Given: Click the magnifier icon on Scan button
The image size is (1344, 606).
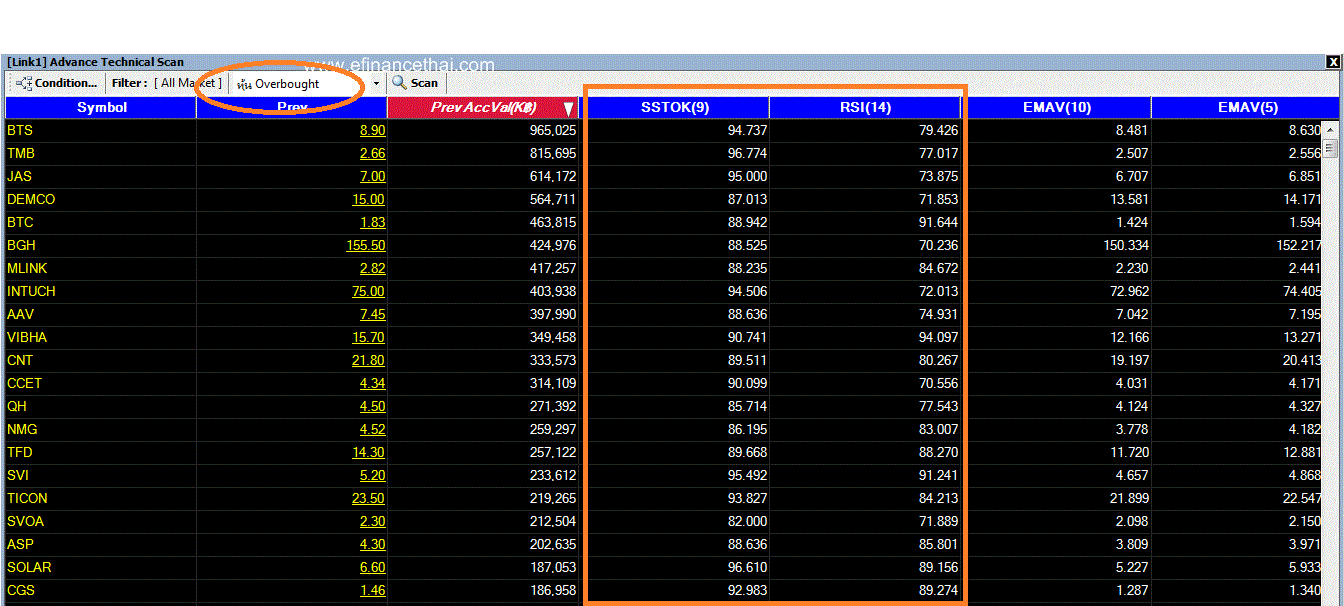Looking at the screenshot, I should [399, 83].
